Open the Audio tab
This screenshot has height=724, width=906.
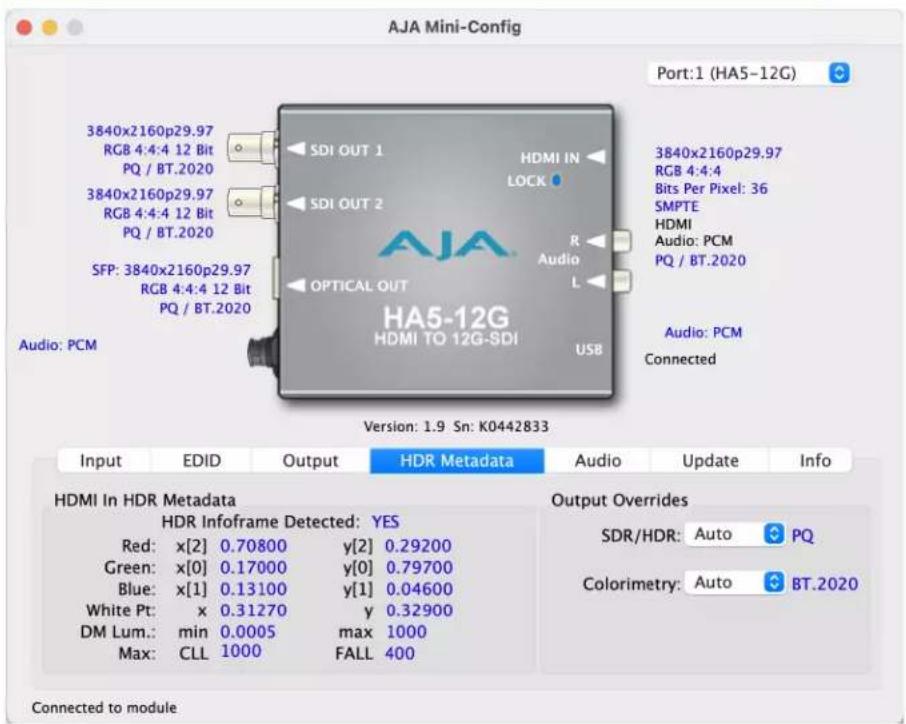click(597, 461)
